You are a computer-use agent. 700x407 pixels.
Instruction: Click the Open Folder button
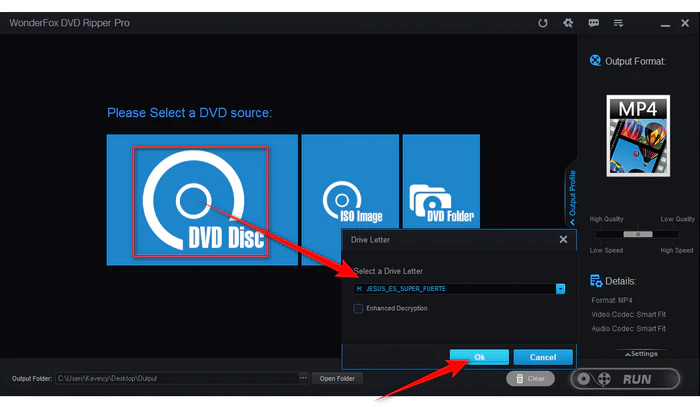[337, 378]
